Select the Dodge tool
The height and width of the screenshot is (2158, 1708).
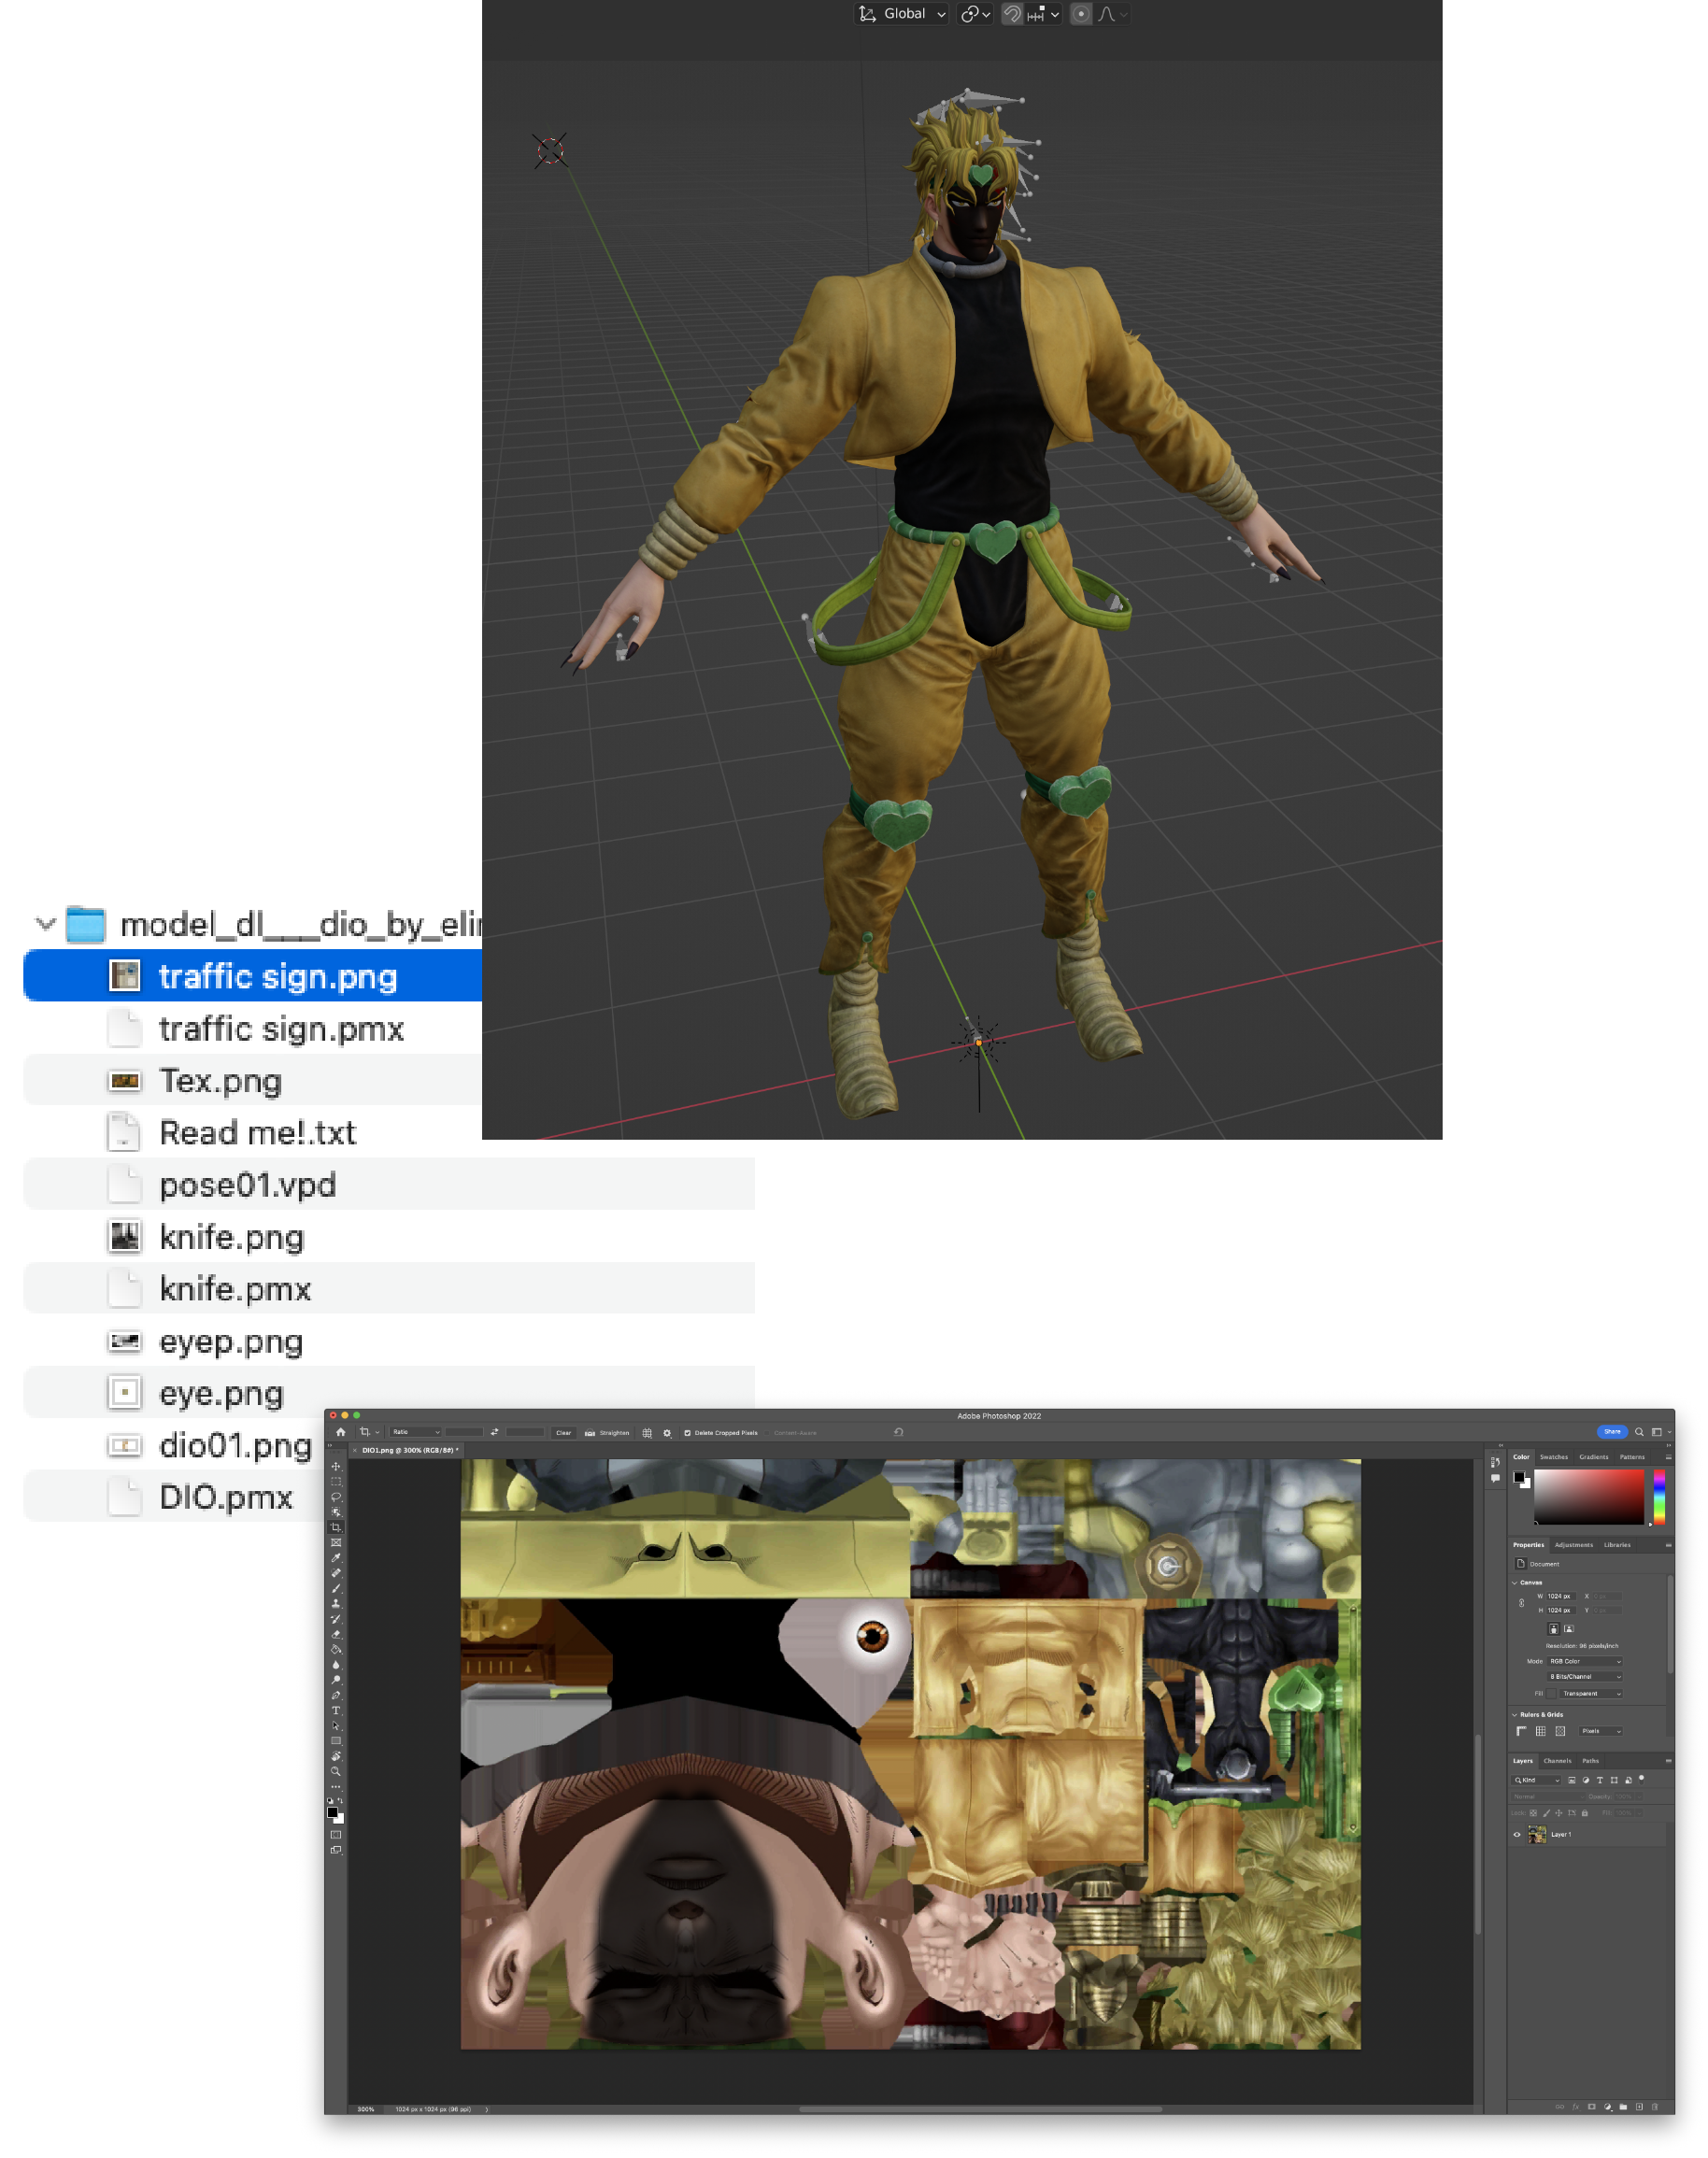337,1680
